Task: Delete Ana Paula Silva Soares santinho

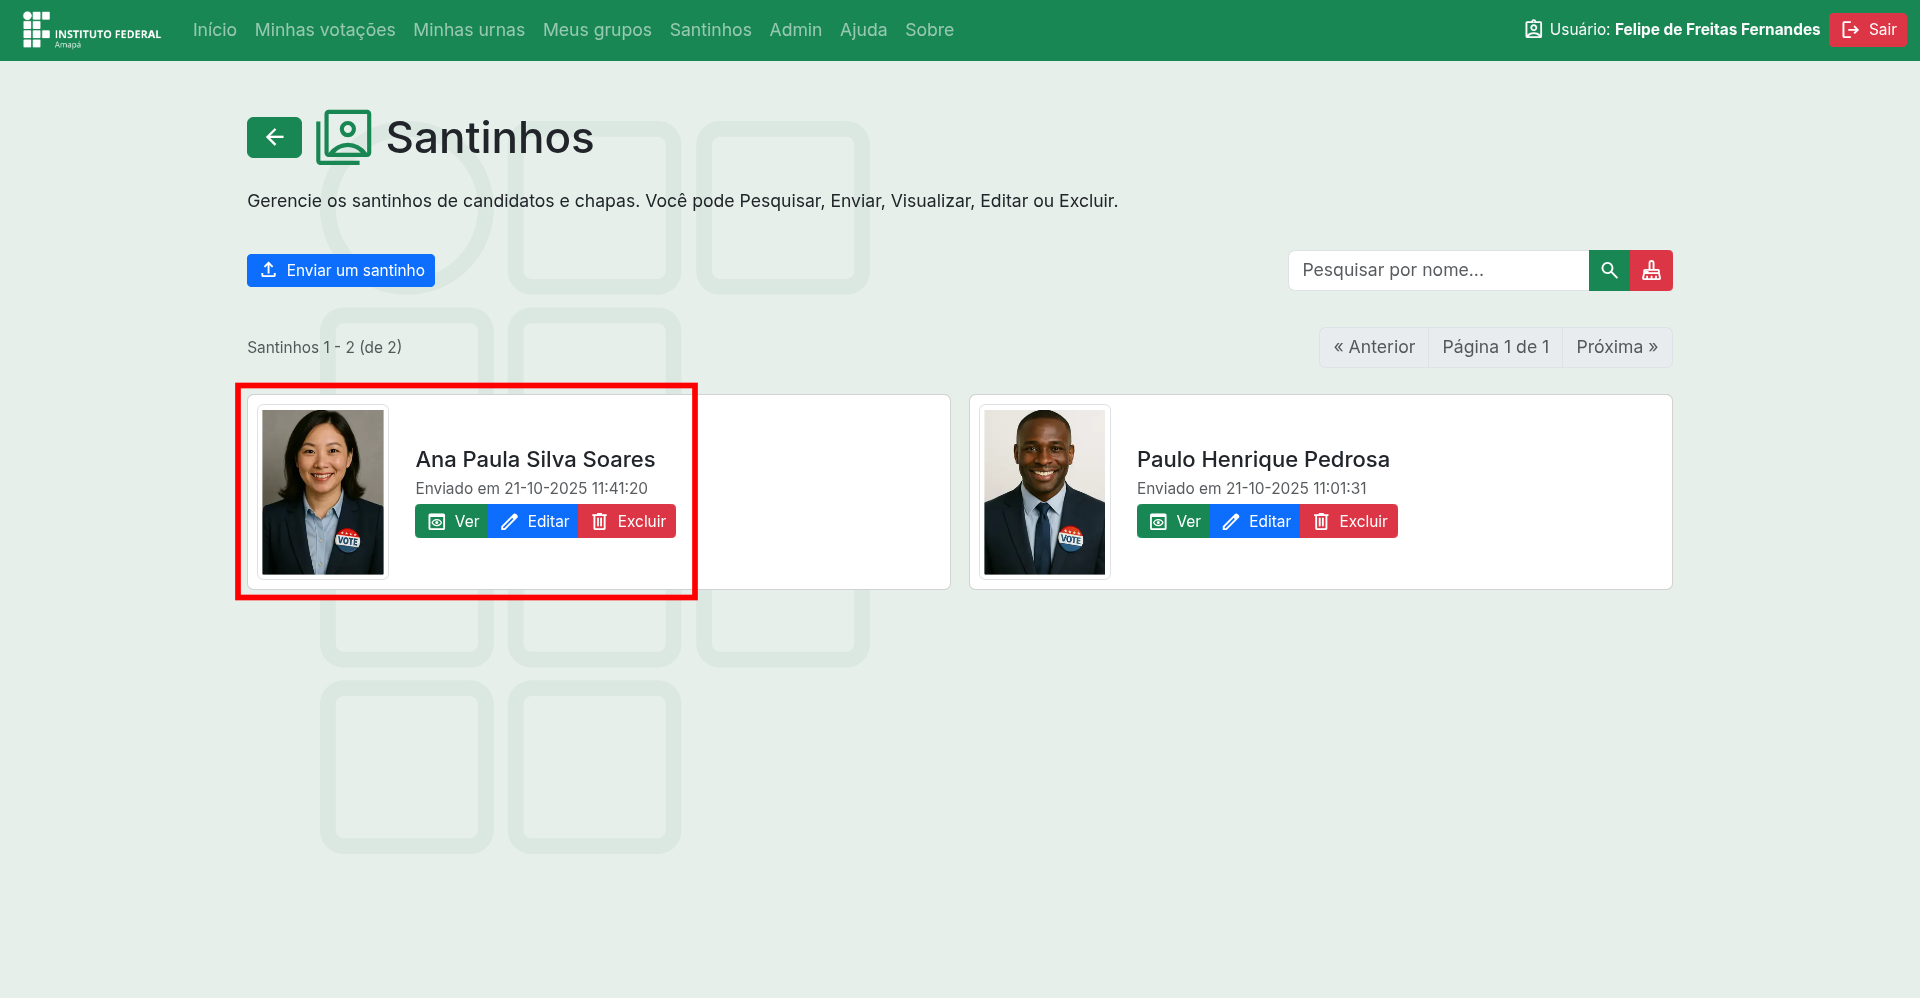Action: click(627, 522)
